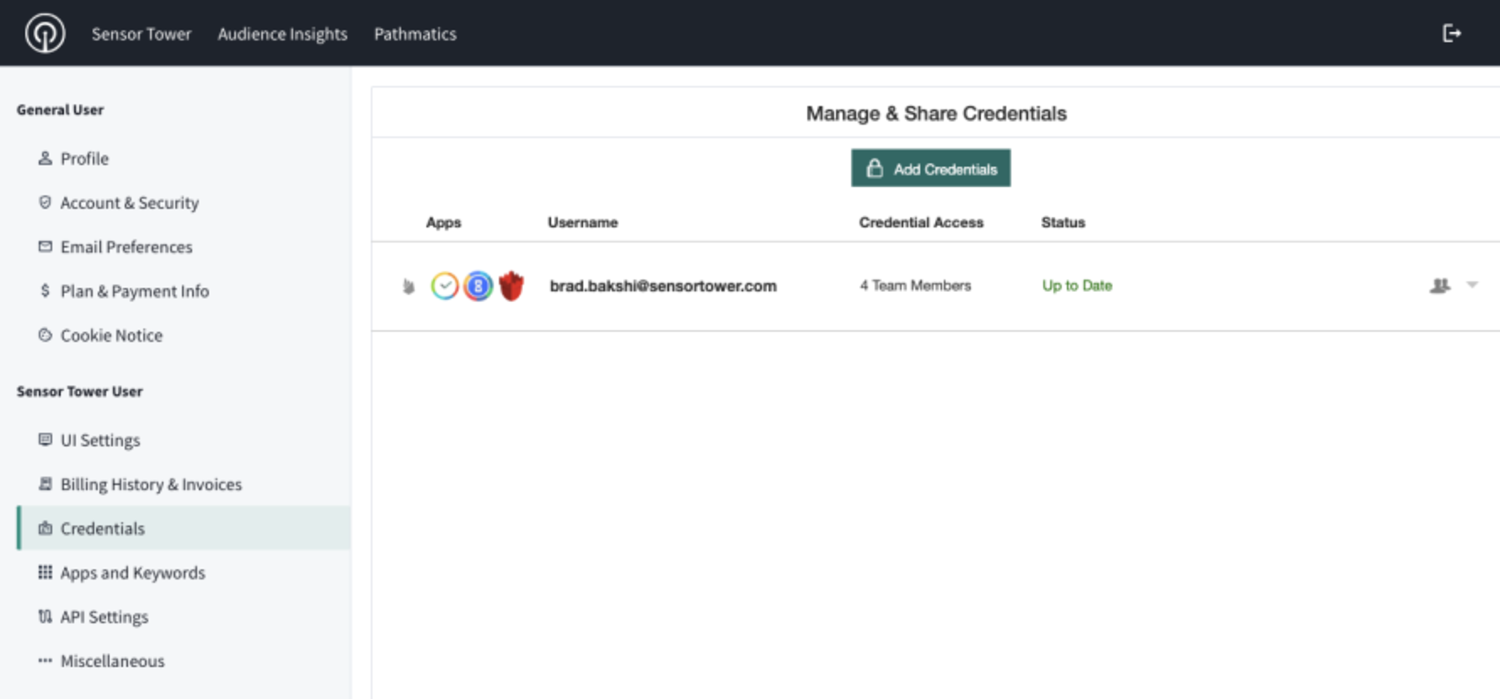
Task: Click the UI Settings monitor icon
Action: click(x=45, y=439)
